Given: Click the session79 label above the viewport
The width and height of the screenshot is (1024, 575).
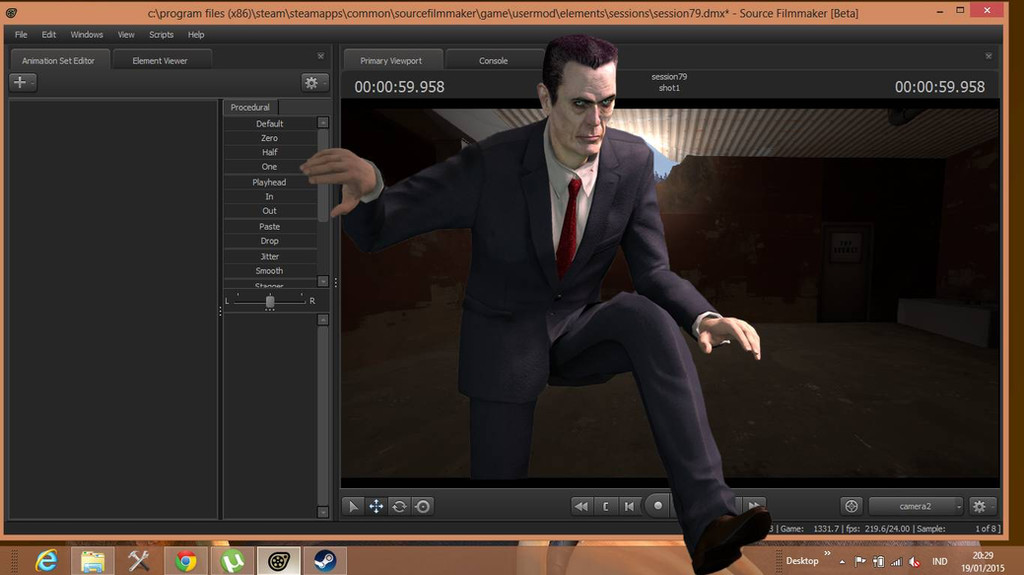Looking at the screenshot, I should pos(669,76).
